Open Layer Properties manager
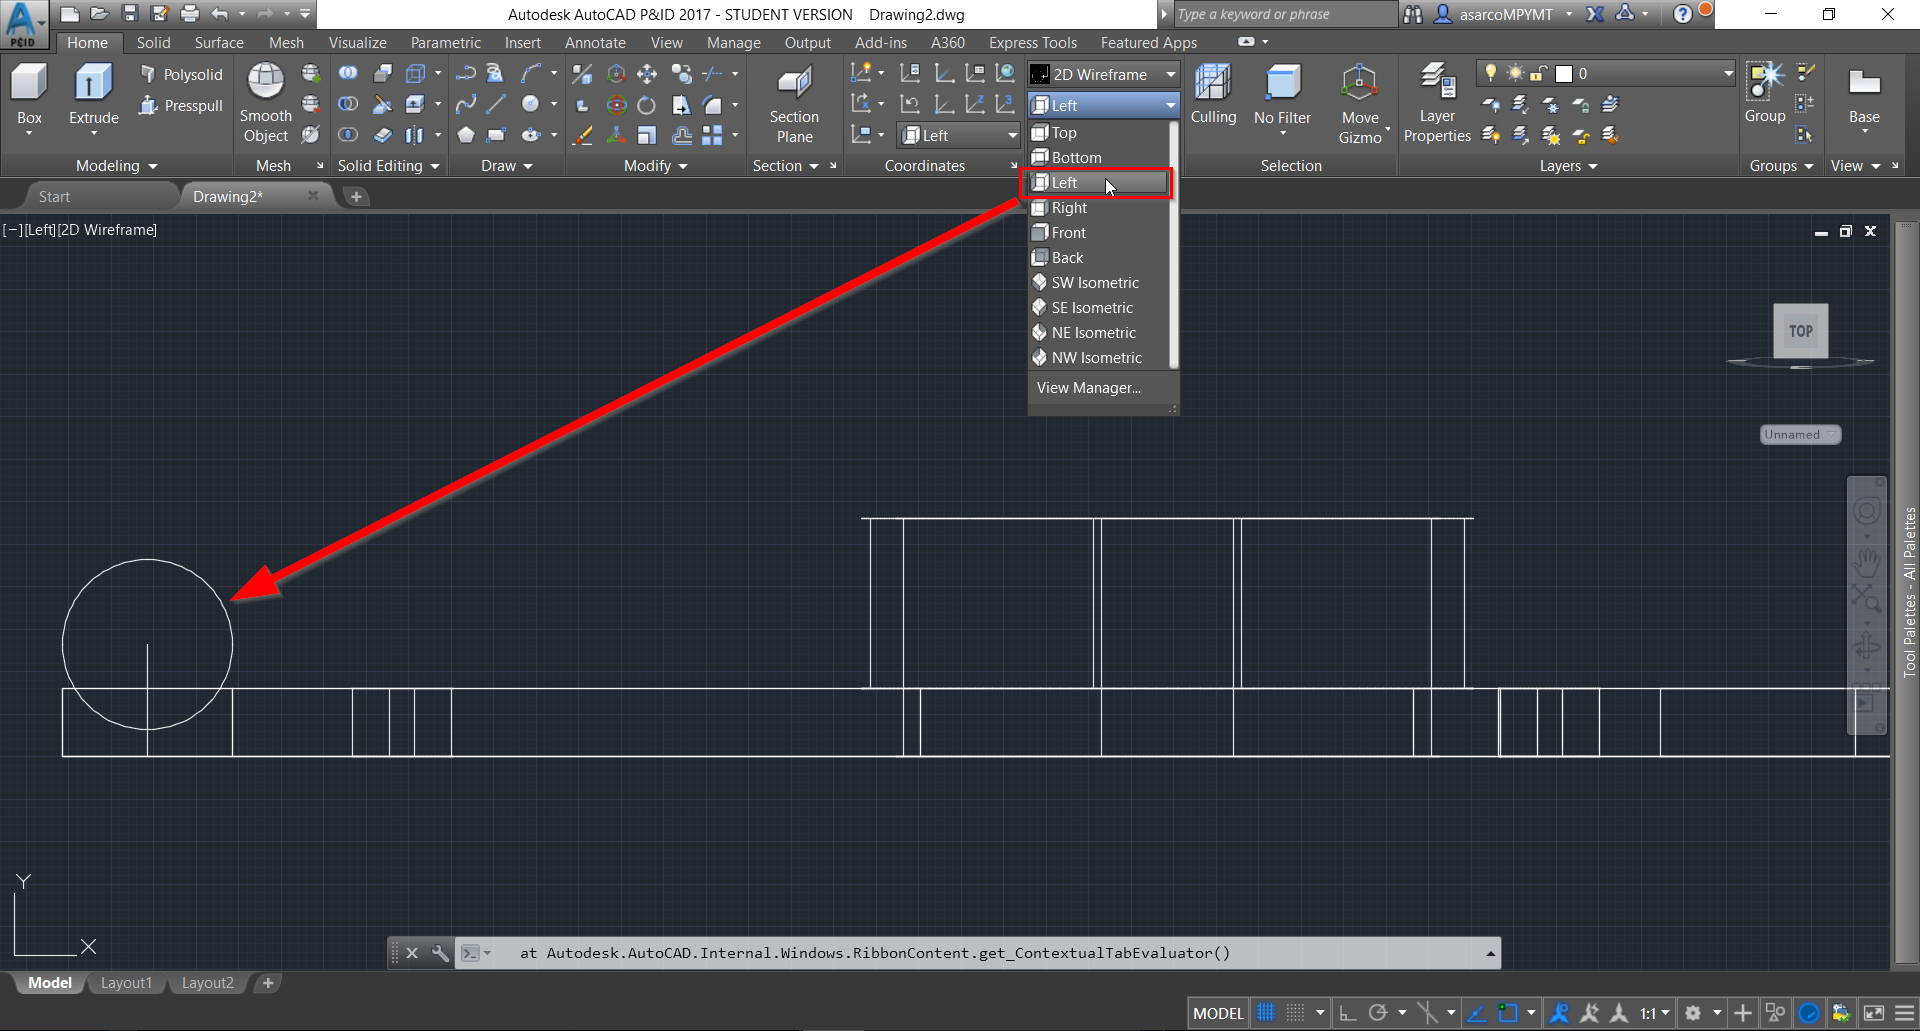This screenshot has height=1031, width=1920. coord(1437,103)
